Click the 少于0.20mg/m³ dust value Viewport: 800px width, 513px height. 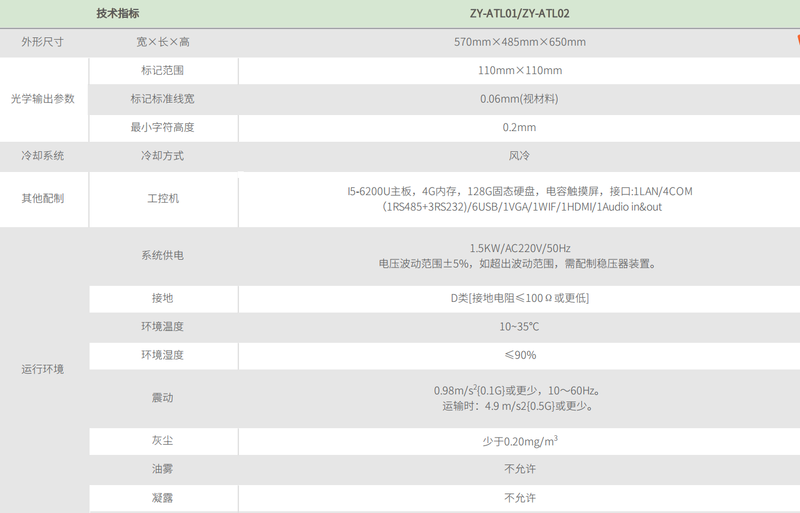coord(519,440)
